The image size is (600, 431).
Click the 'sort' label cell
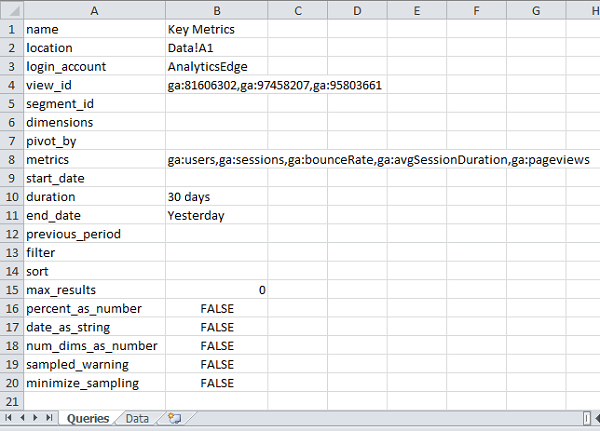click(95, 271)
